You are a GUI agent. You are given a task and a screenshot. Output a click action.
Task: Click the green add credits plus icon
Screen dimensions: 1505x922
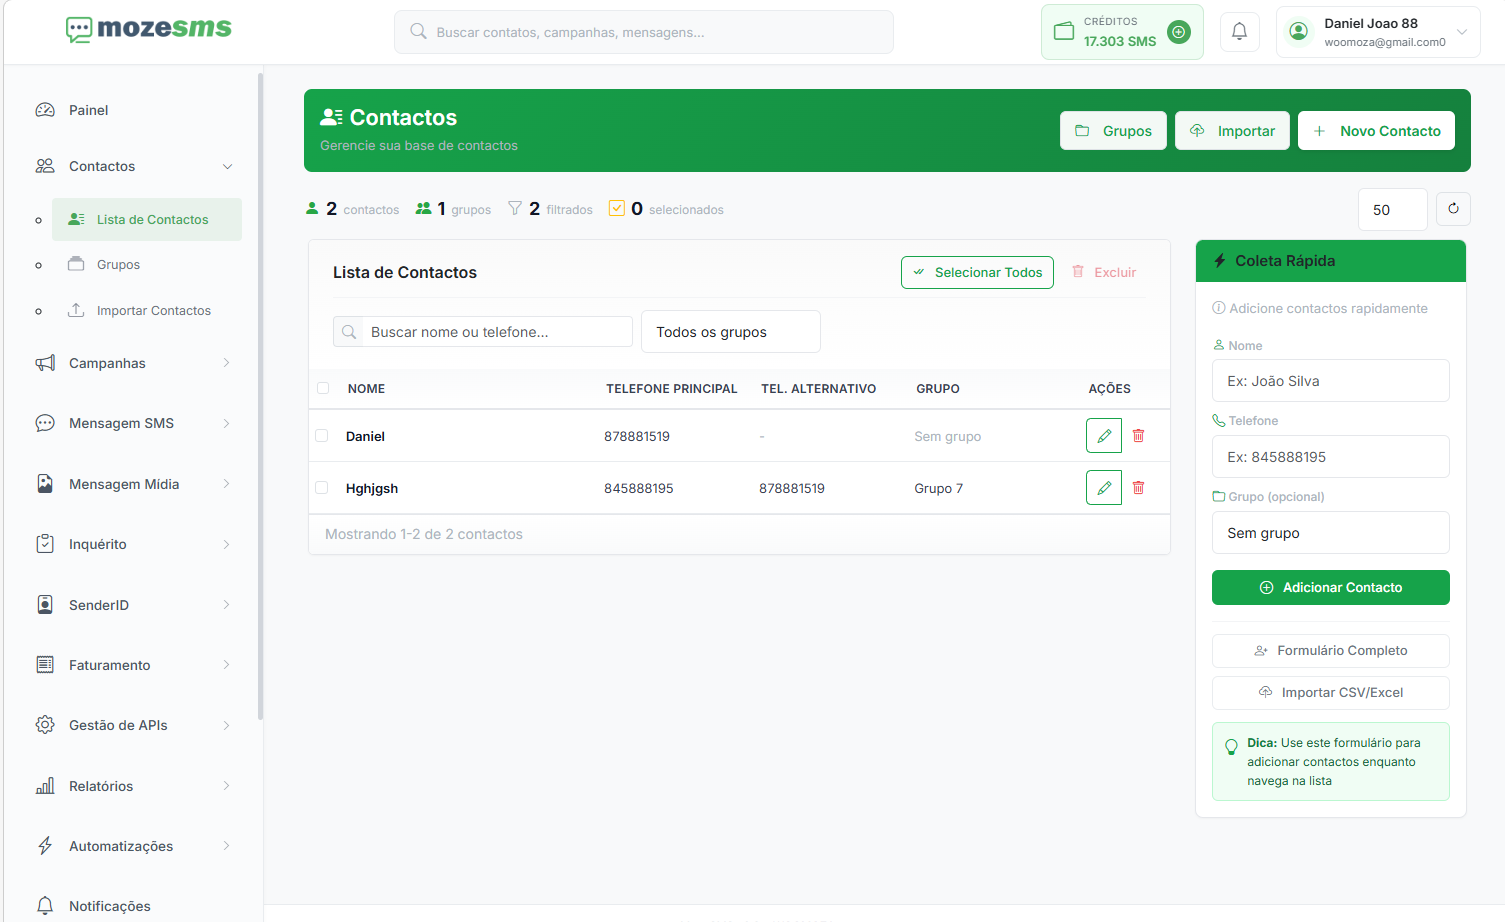[1179, 32]
